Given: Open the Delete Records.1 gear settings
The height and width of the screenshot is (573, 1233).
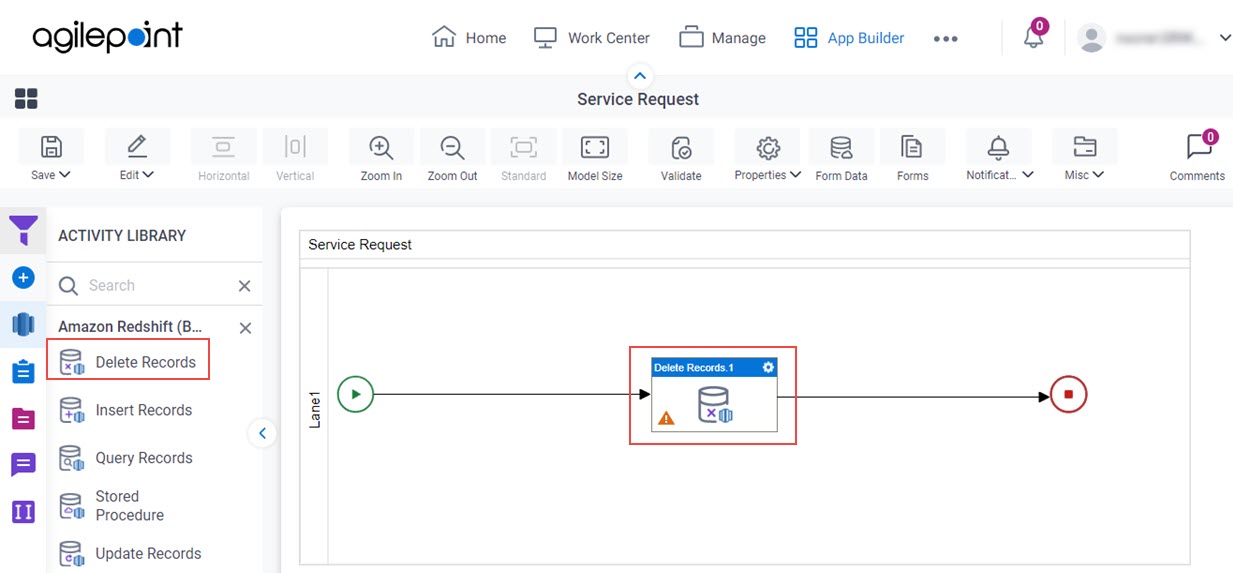Looking at the screenshot, I should click(x=768, y=367).
